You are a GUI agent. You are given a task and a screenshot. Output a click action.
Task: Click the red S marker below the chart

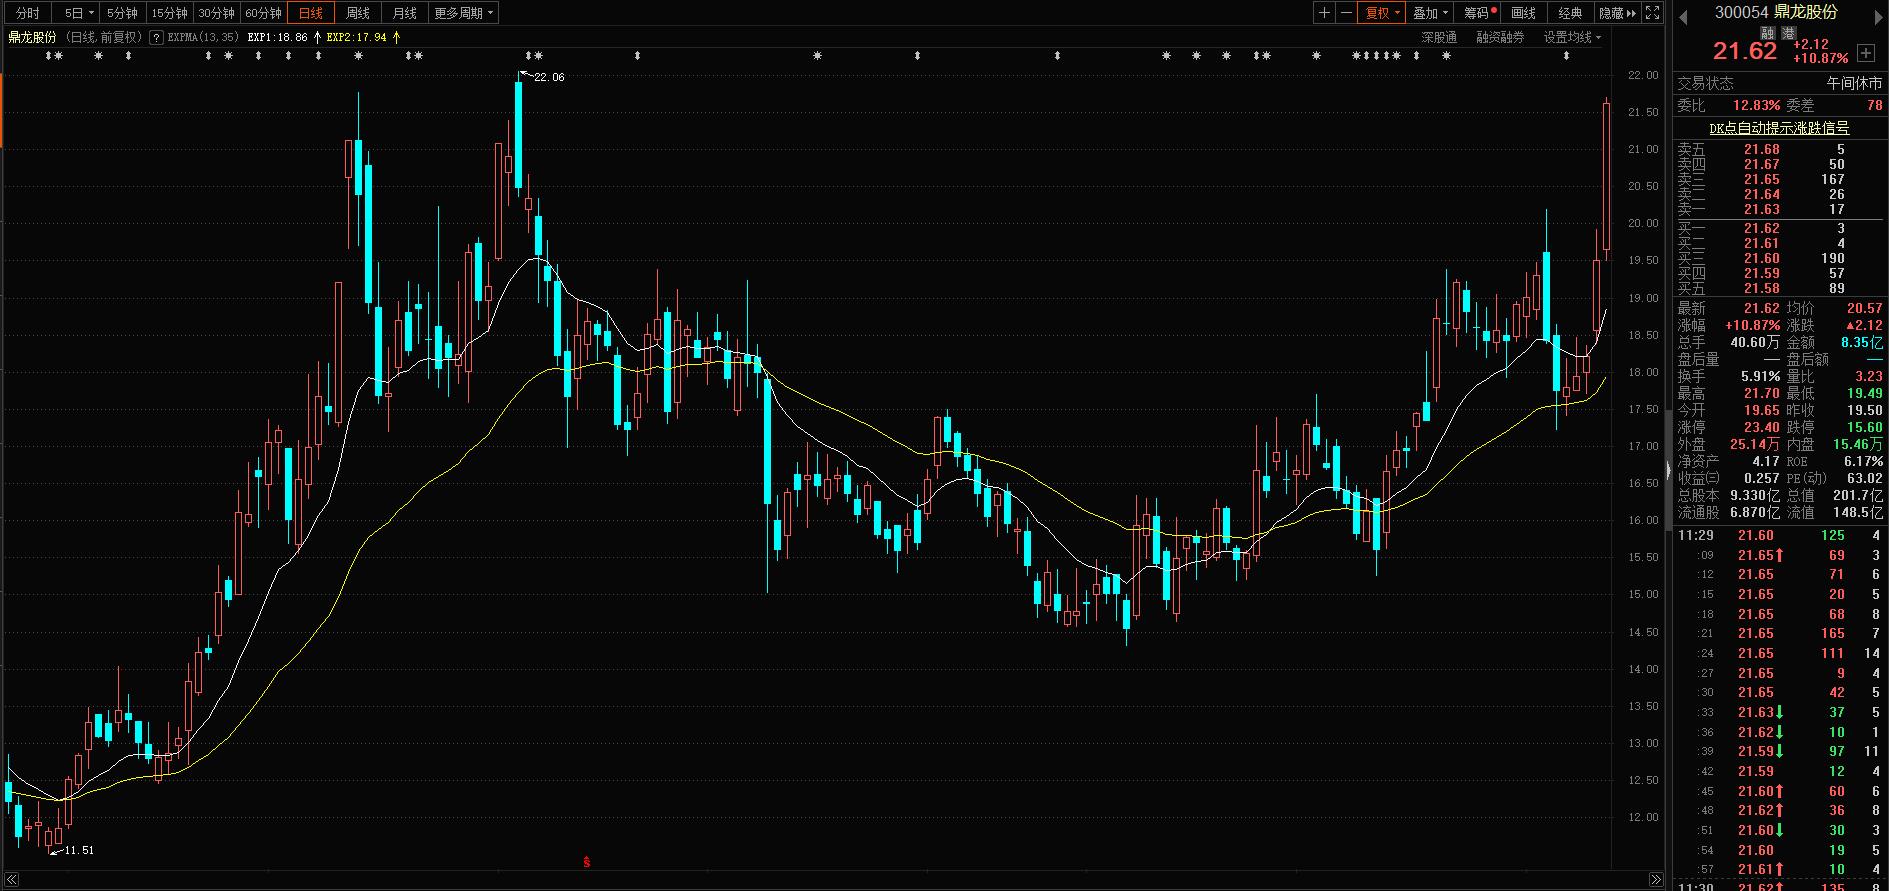coord(587,861)
